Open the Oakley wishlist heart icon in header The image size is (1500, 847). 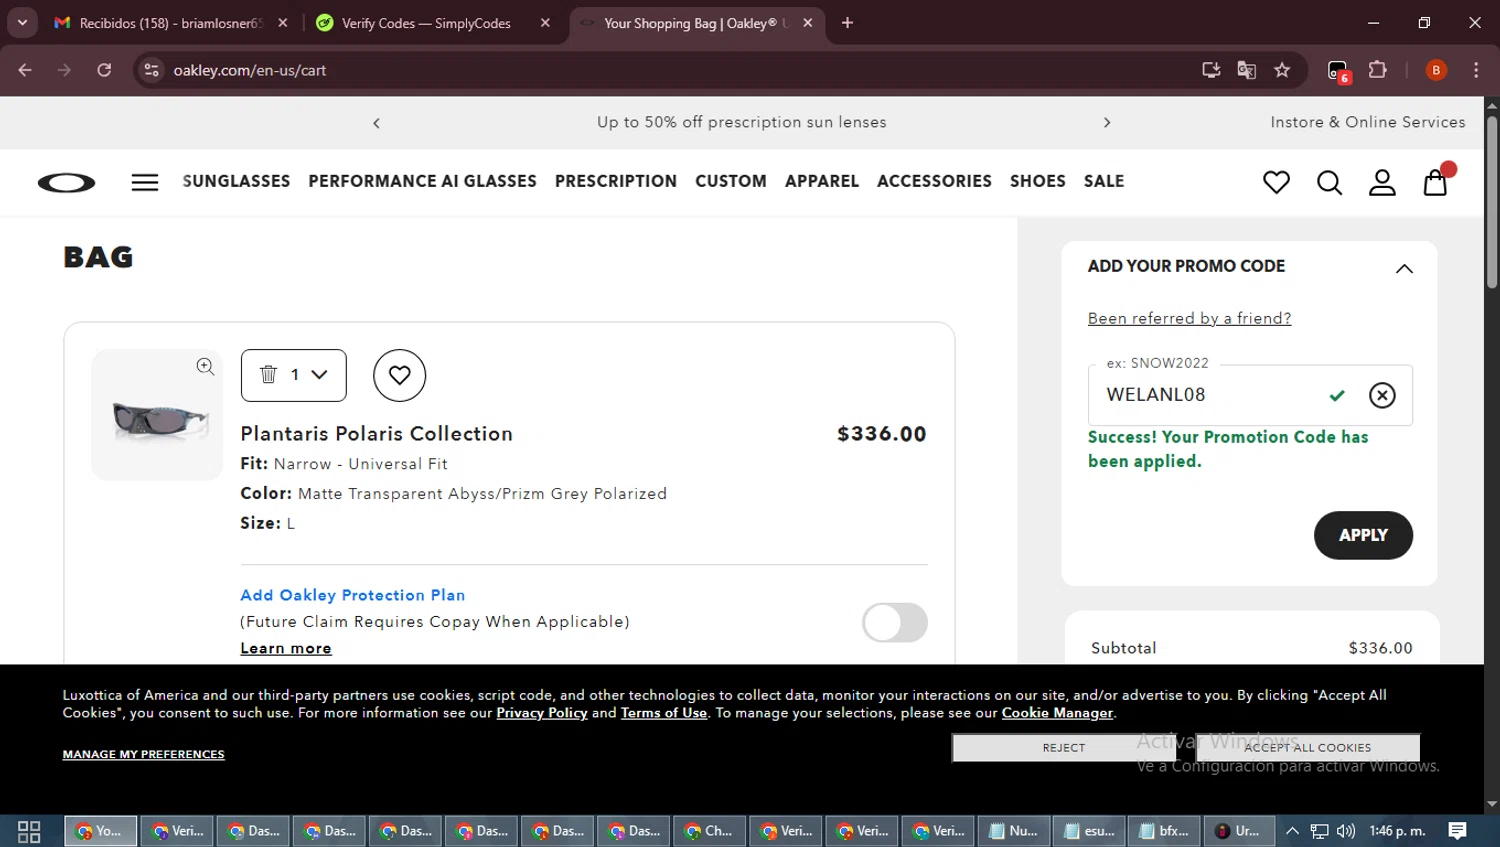pos(1276,182)
